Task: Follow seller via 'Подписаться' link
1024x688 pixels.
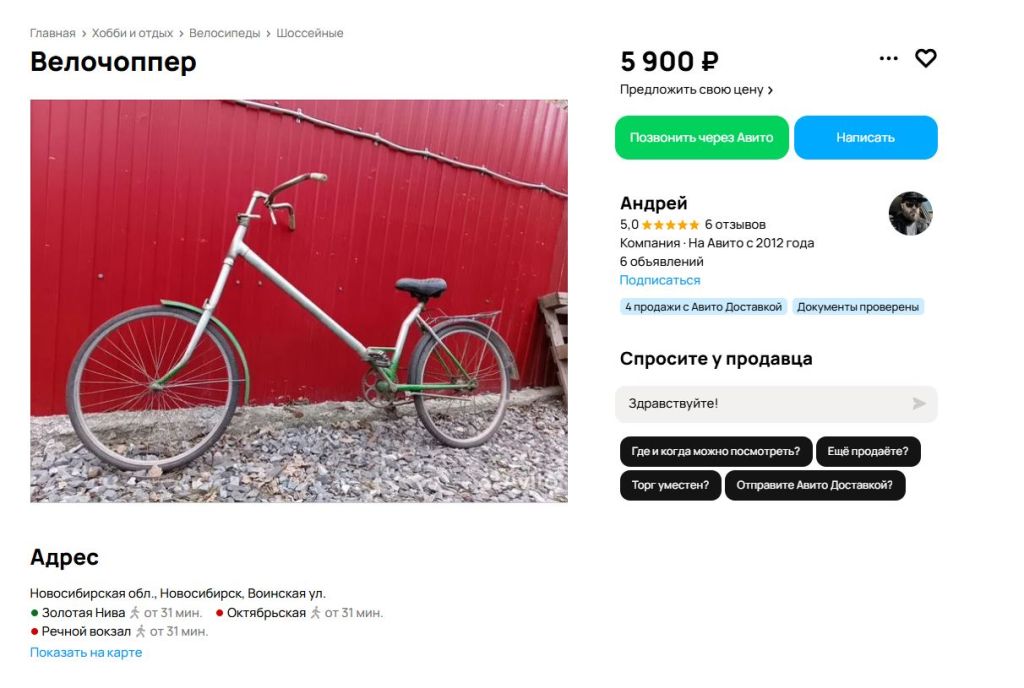Action: point(660,280)
